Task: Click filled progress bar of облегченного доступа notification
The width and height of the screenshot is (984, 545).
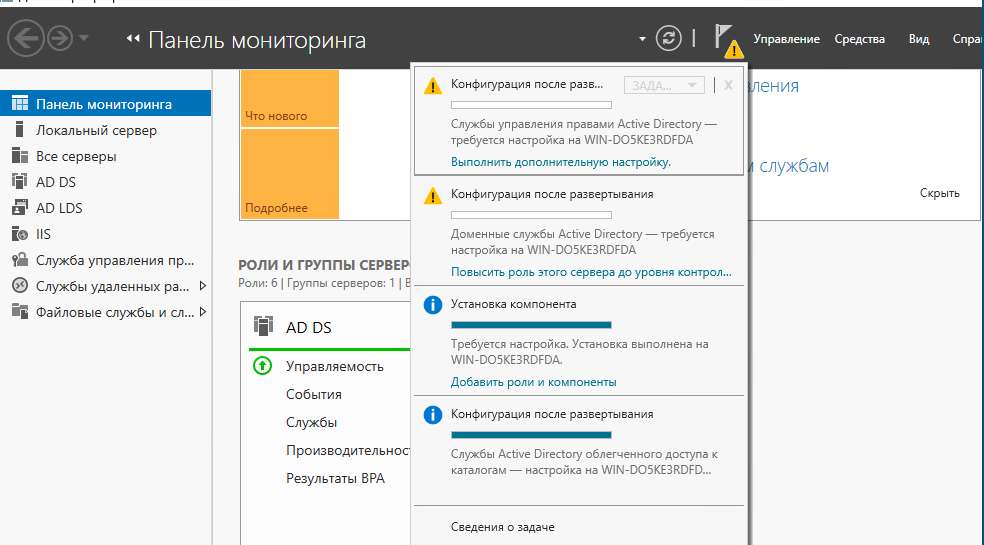Action: (x=531, y=434)
